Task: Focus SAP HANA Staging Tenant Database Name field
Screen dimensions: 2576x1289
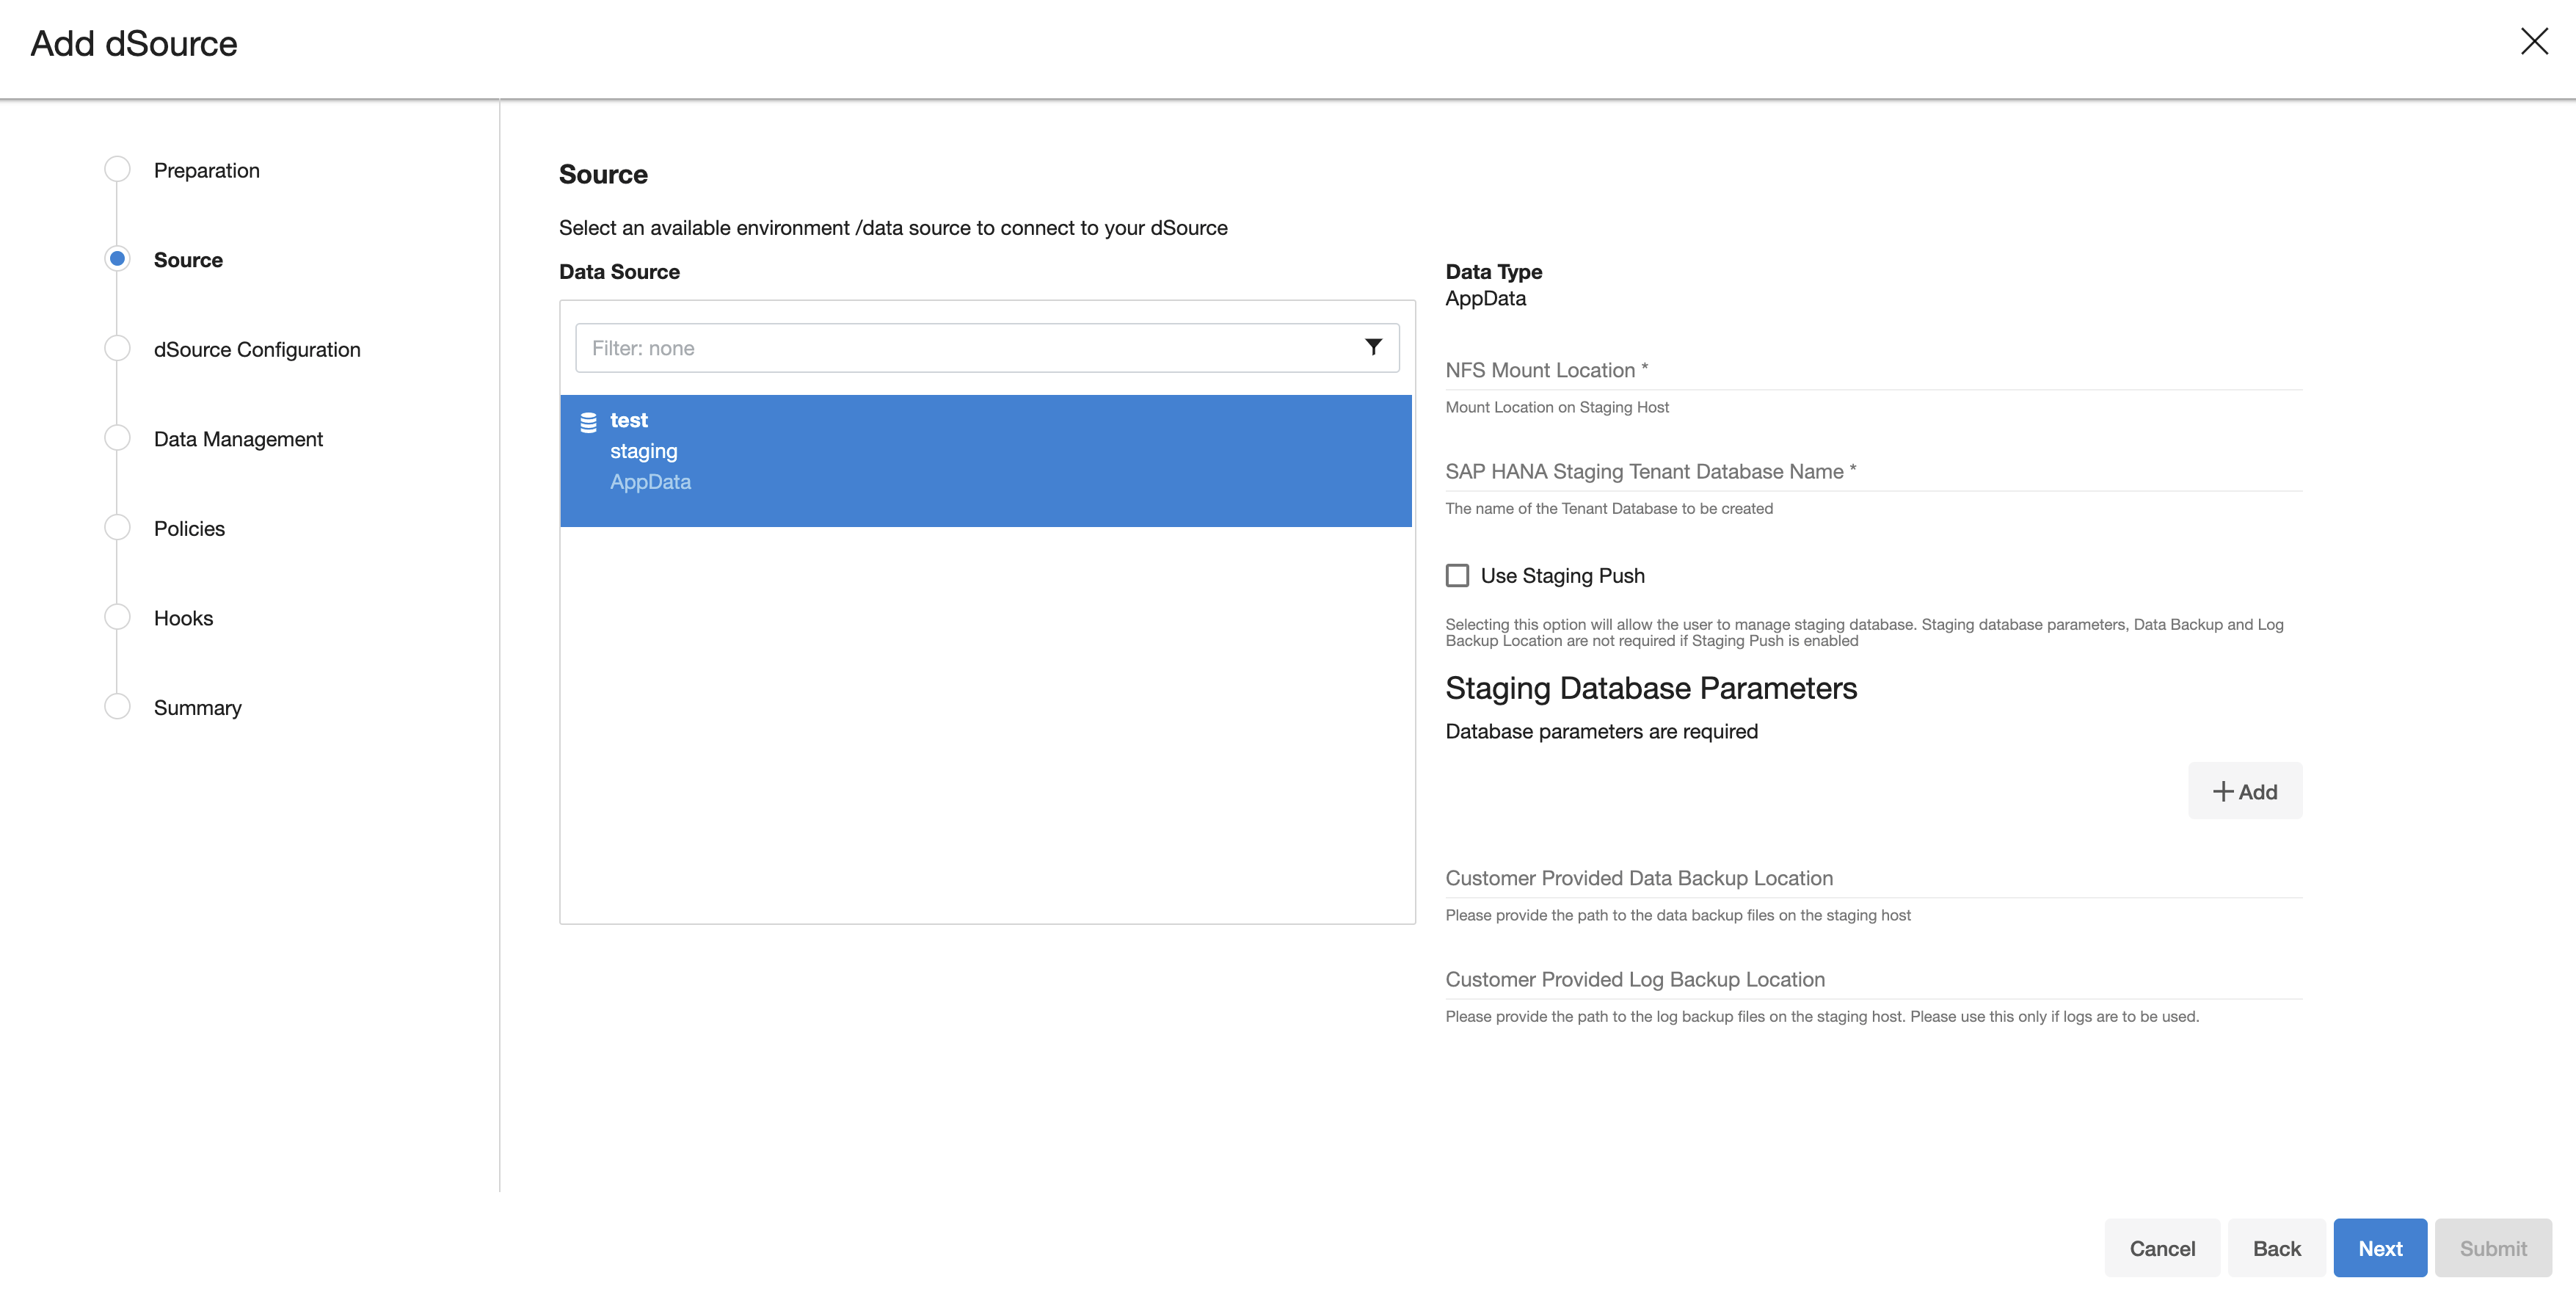Action: (x=1872, y=472)
